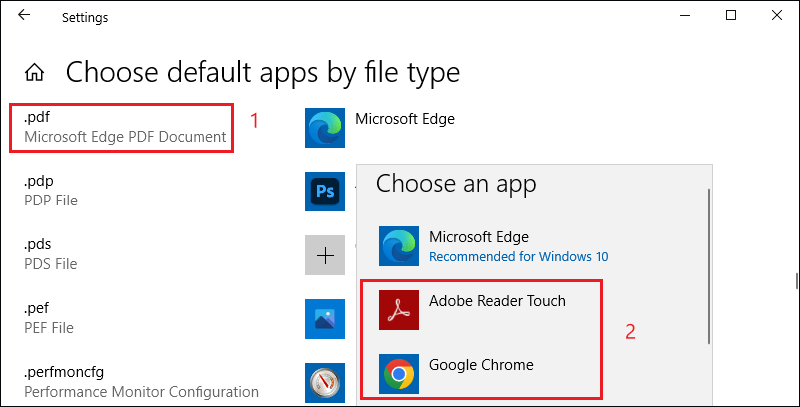Choose Adobe Reader Touch from list
Screen dimensions: 800x407
point(497,301)
